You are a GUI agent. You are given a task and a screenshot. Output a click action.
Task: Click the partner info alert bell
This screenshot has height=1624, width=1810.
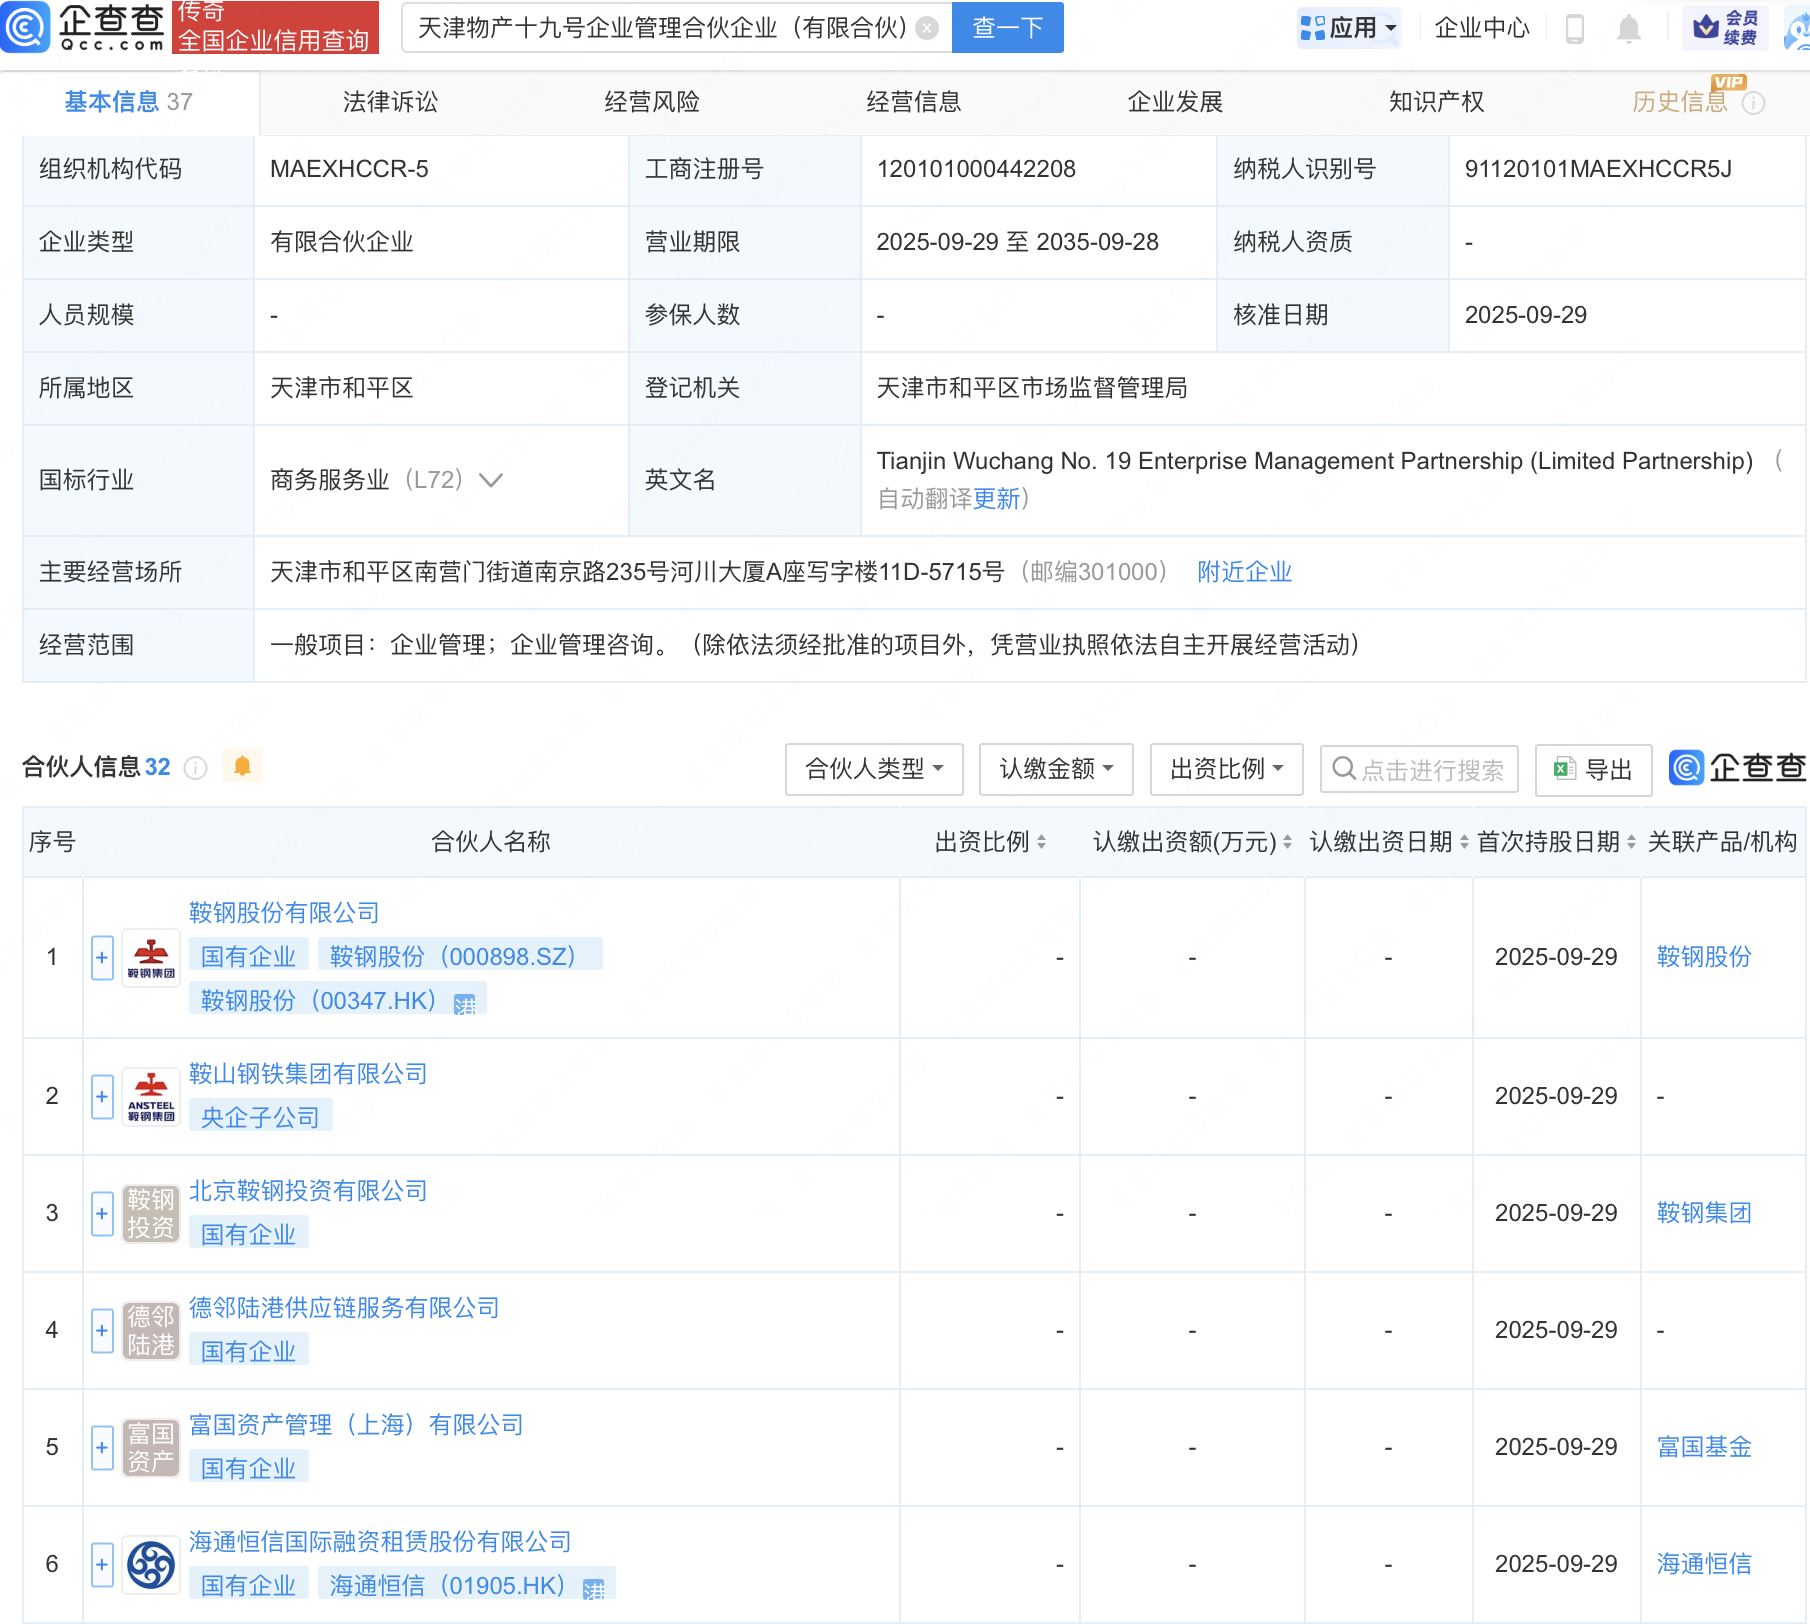click(242, 767)
